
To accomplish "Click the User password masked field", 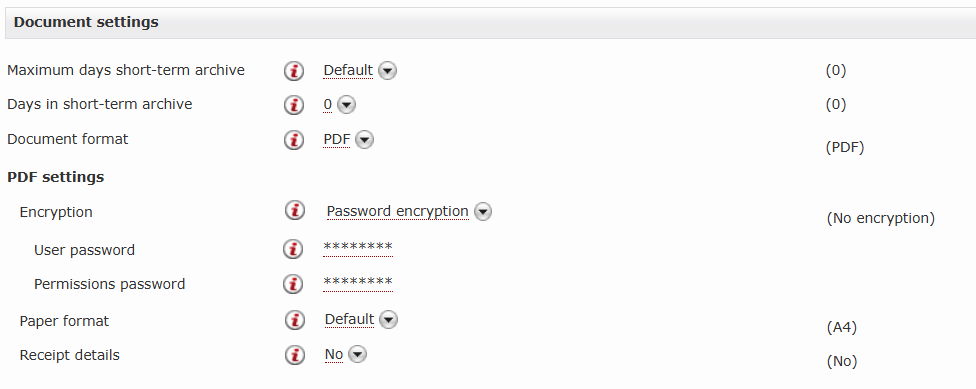I will pos(358,248).
